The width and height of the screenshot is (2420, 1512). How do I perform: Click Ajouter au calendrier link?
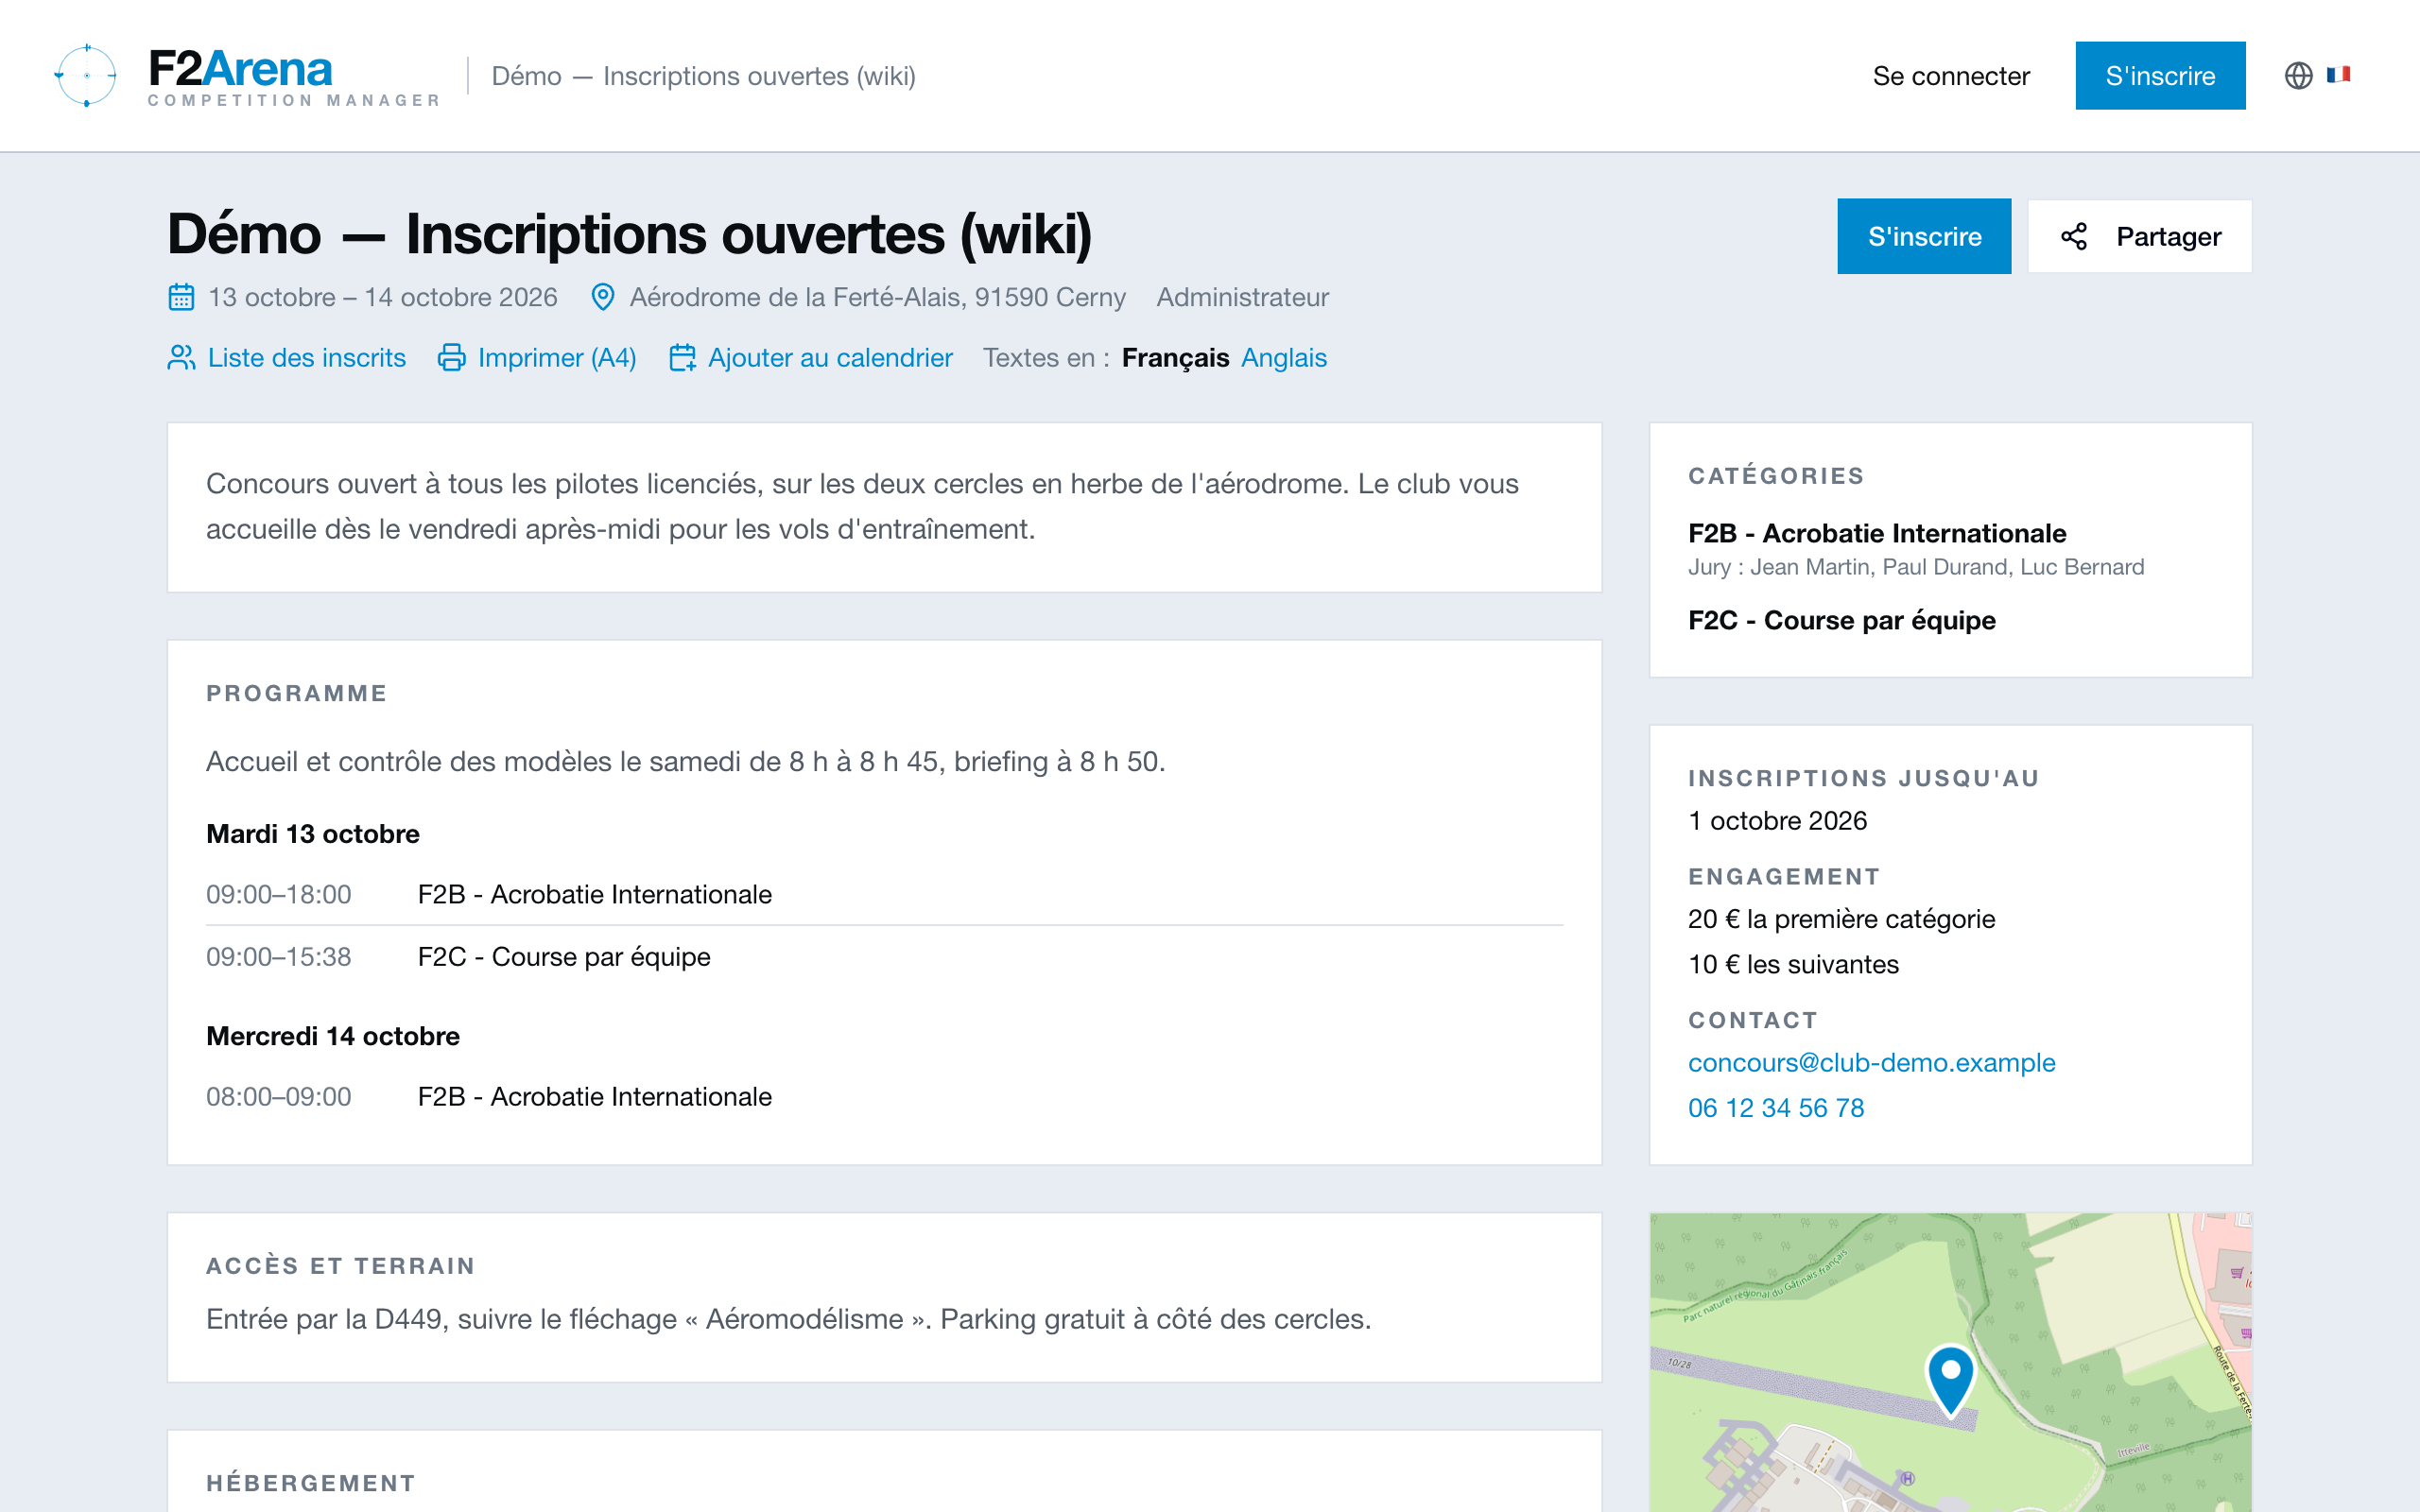coord(811,357)
